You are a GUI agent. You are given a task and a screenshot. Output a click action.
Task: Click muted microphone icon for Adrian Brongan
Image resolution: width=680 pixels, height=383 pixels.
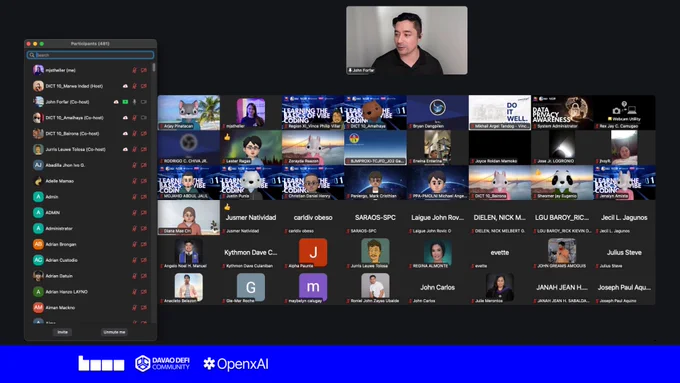(134, 244)
